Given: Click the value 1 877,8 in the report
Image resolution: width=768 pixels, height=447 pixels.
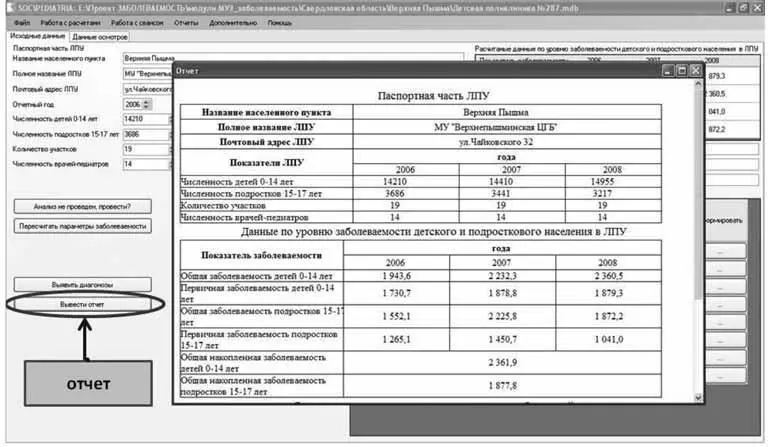Looking at the screenshot, I should tap(503, 386).
